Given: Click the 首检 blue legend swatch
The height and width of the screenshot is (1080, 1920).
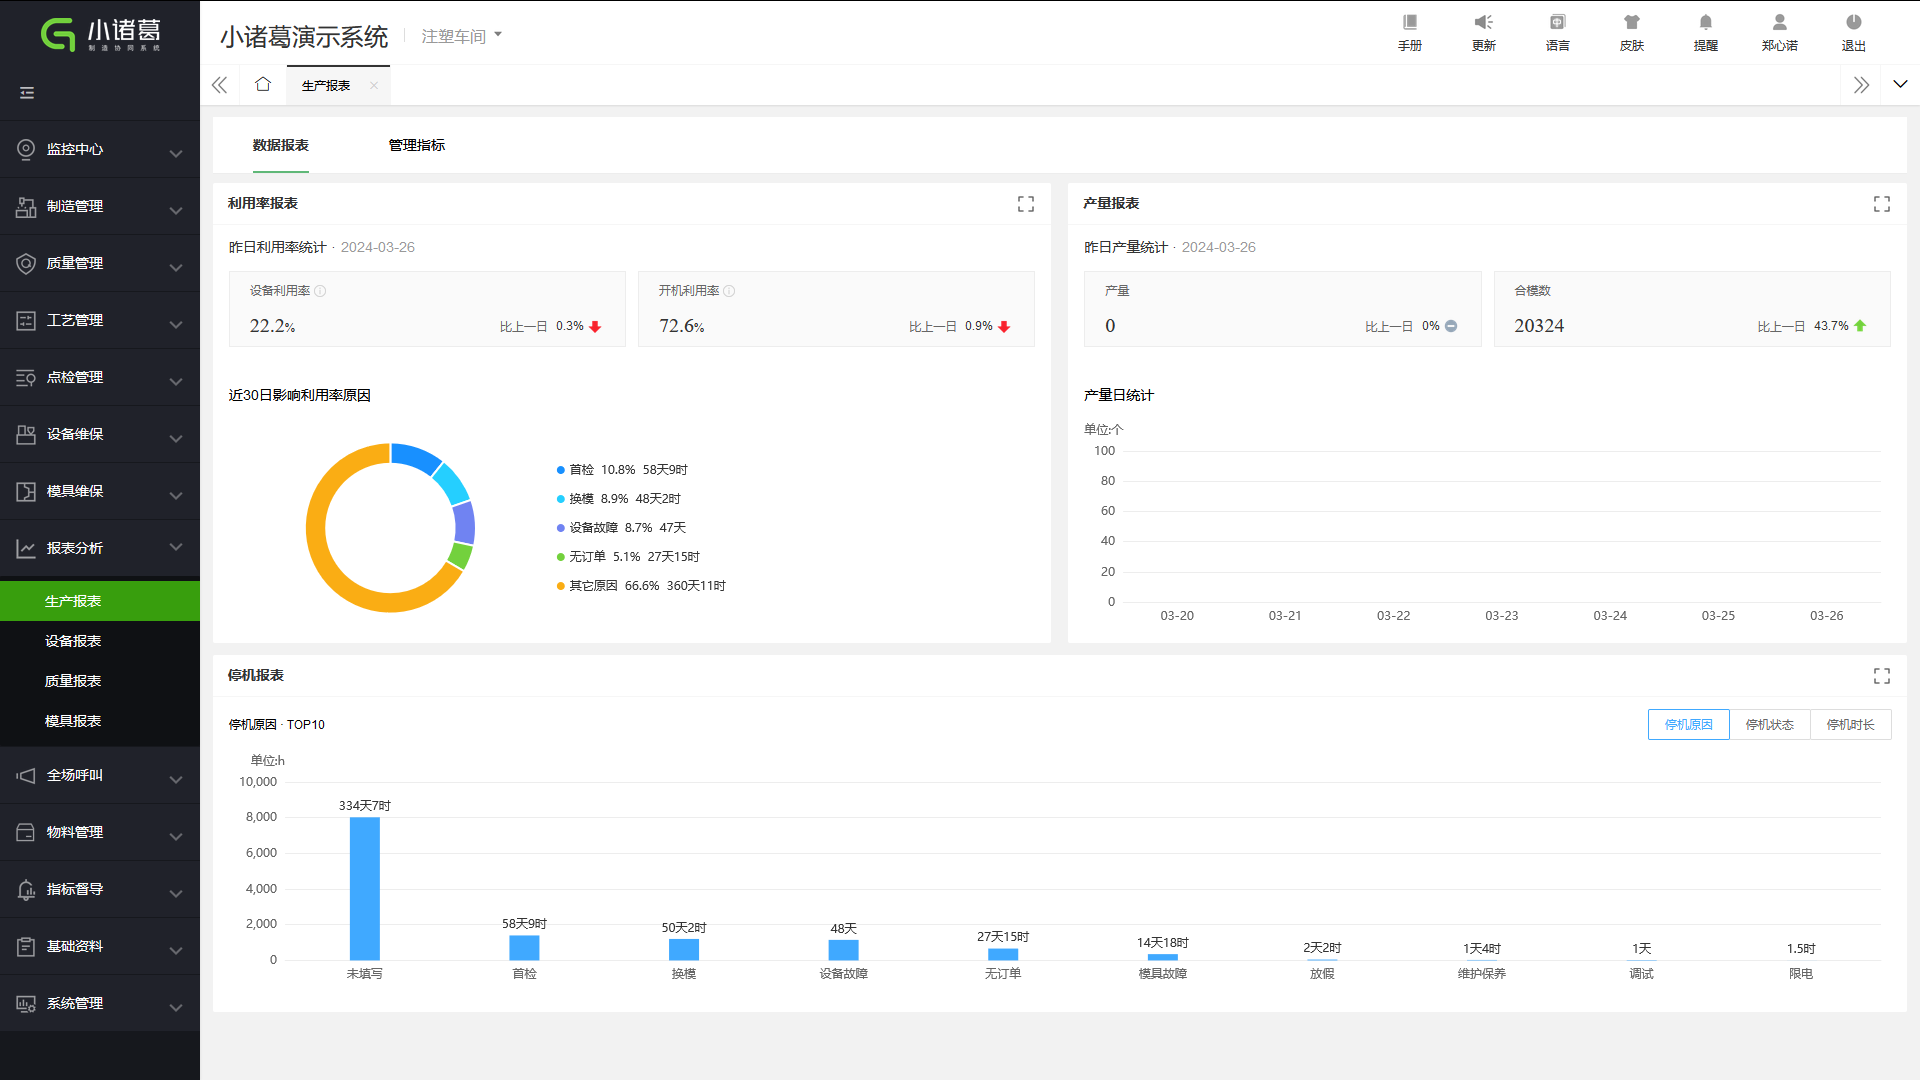Looking at the screenshot, I should 561,470.
